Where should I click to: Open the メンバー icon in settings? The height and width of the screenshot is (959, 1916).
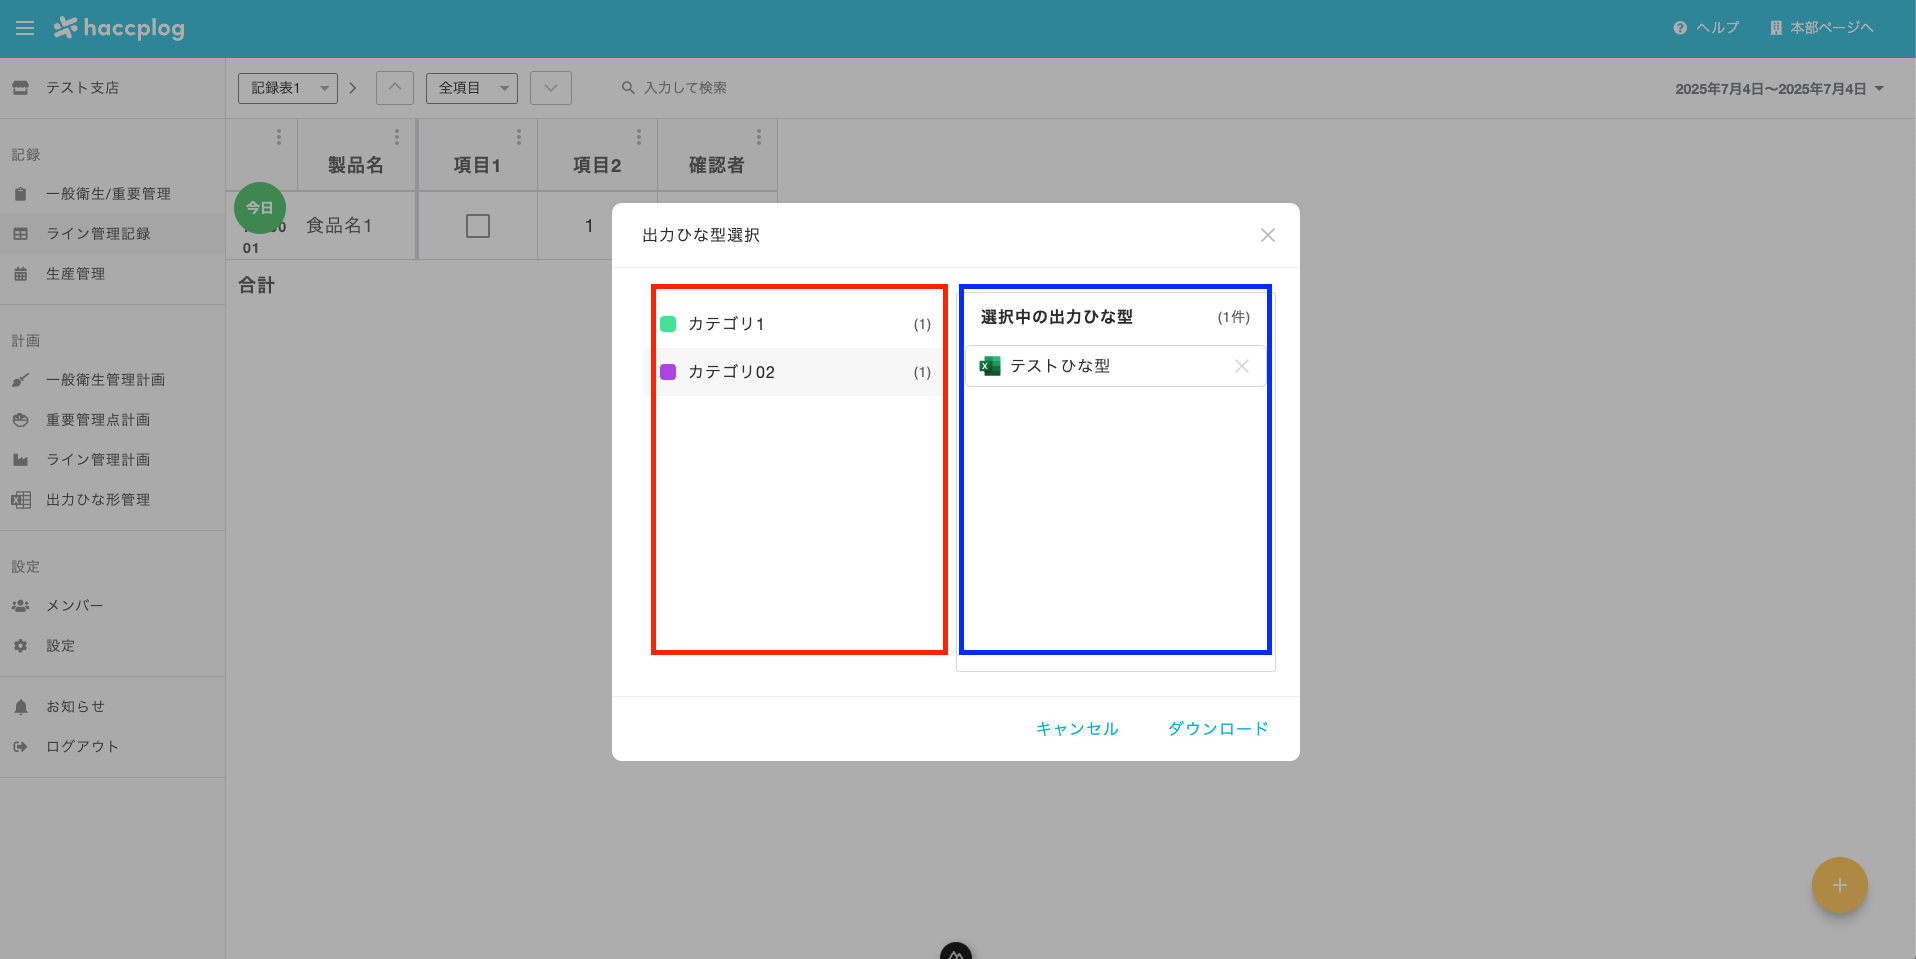coord(21,605)
